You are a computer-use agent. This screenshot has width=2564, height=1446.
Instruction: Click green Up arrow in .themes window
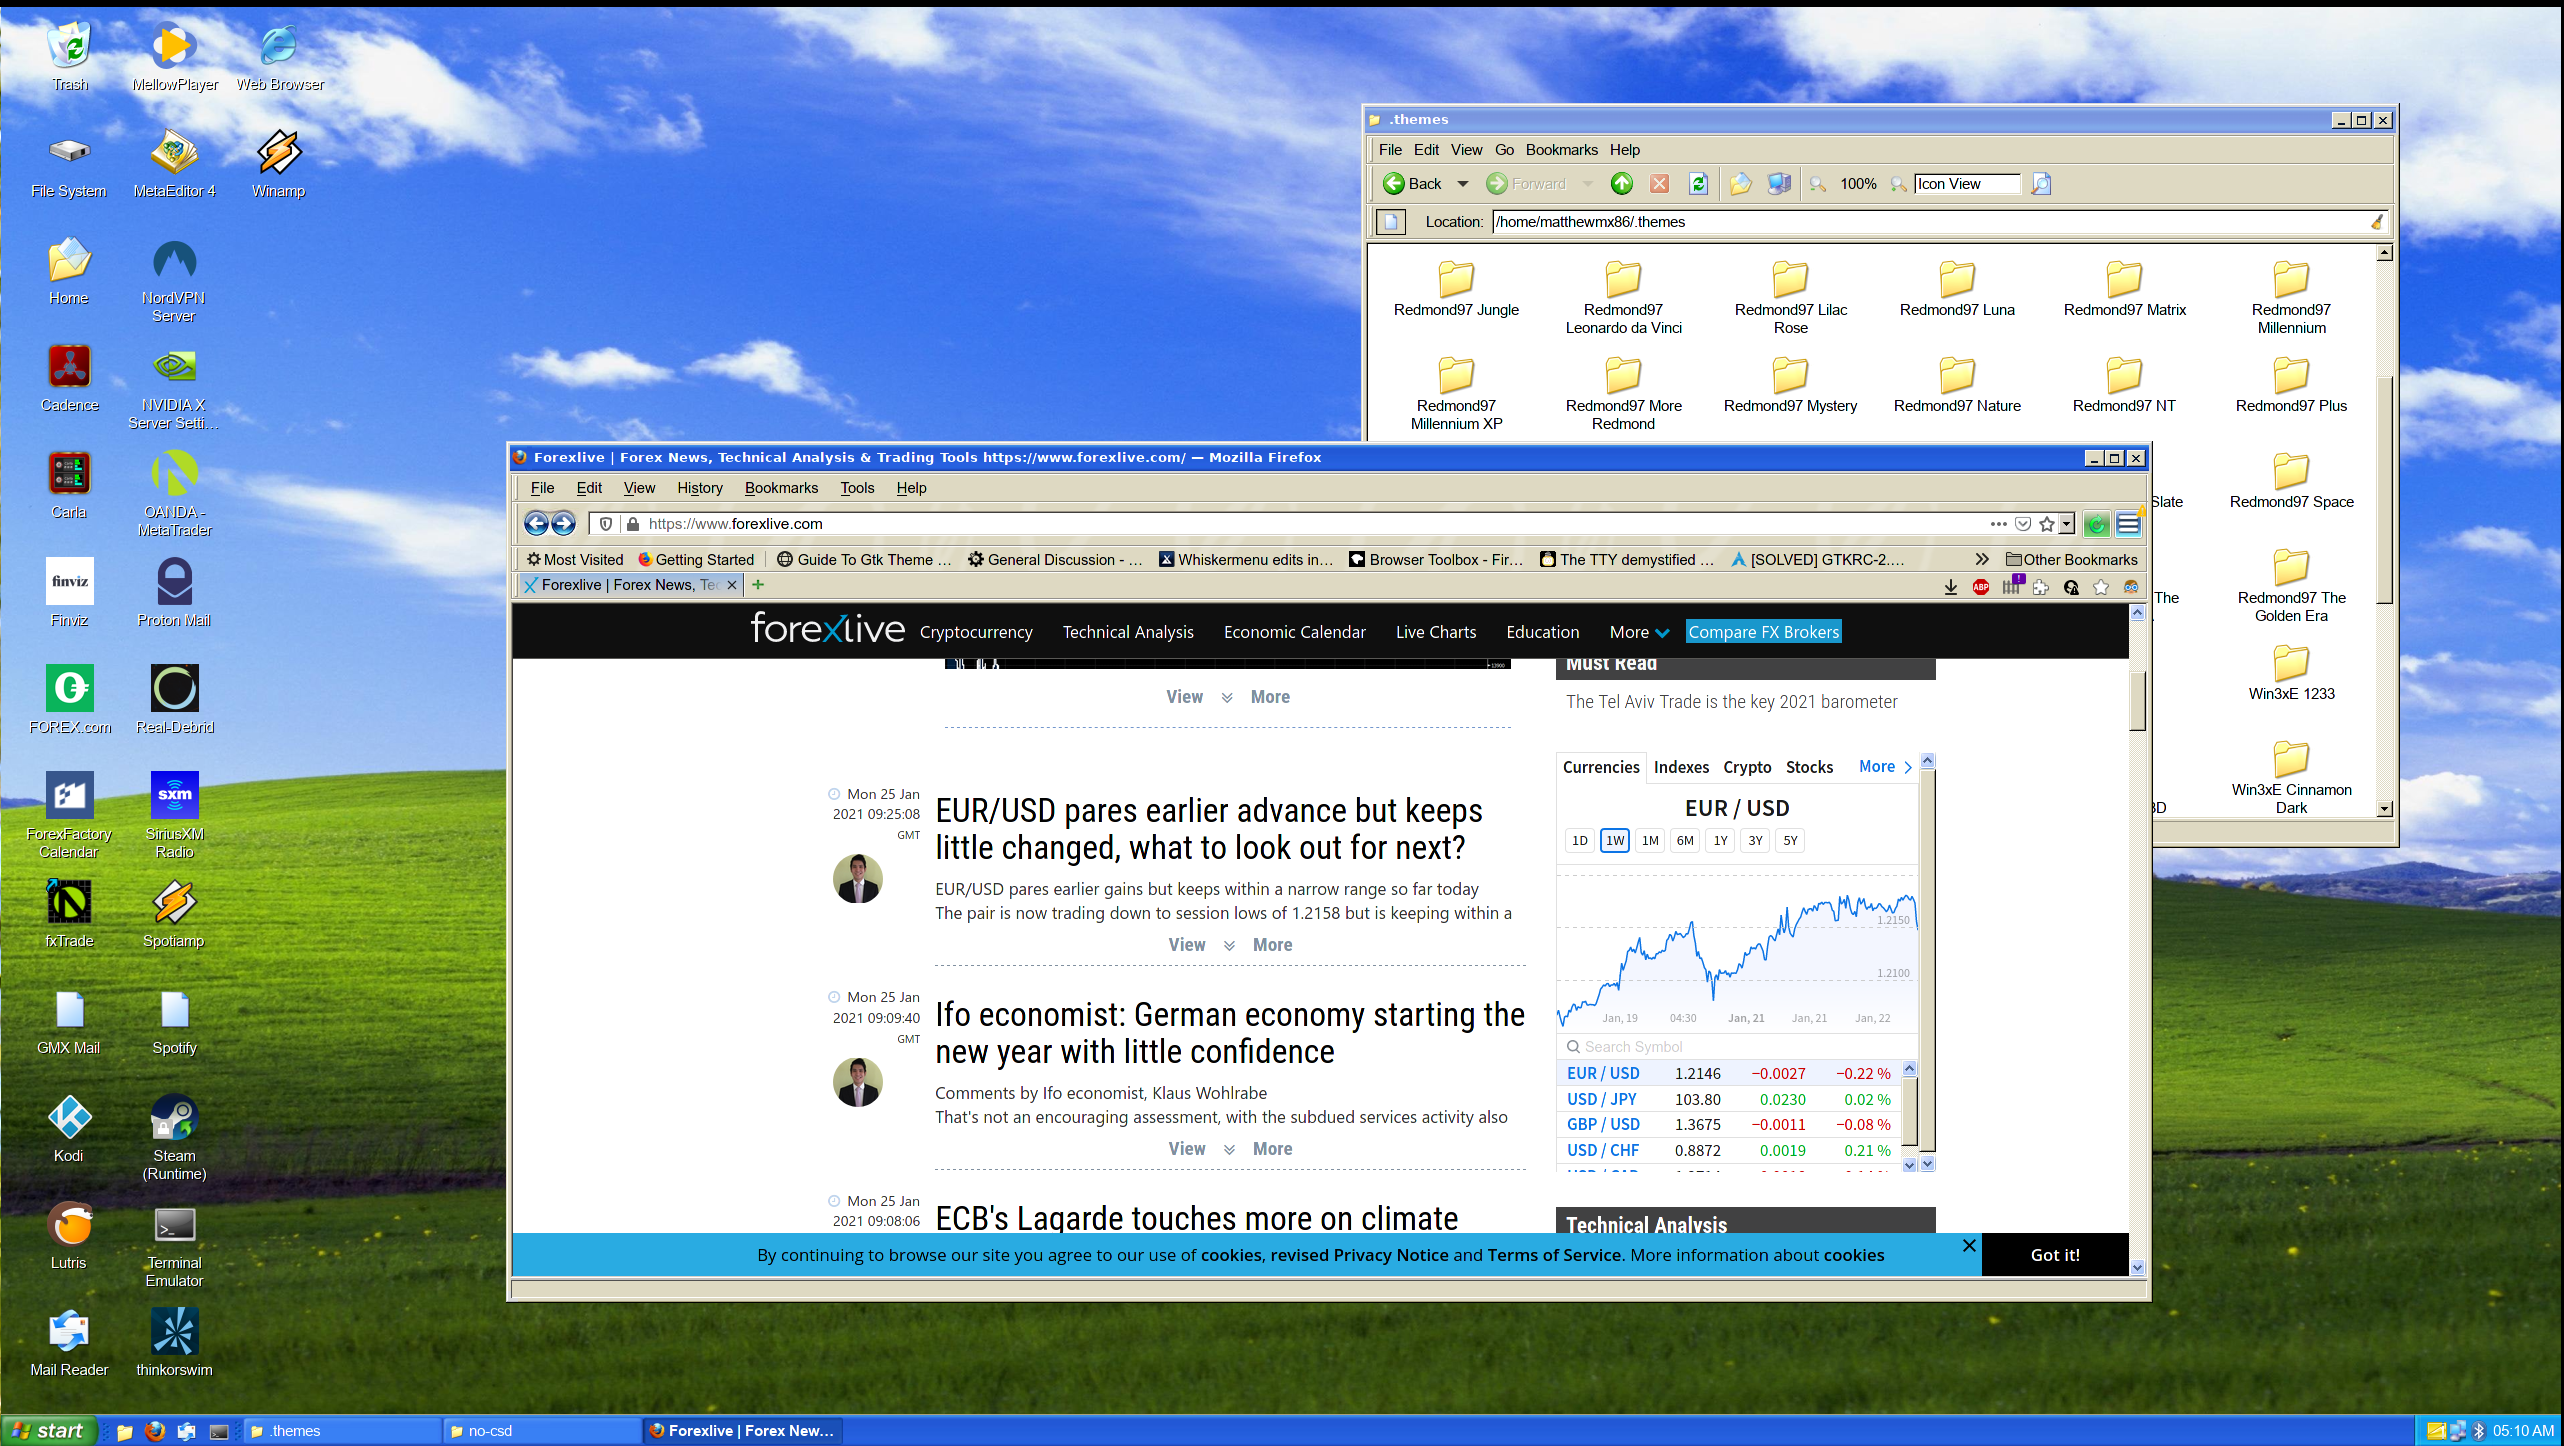click(x=1622, y=183)
